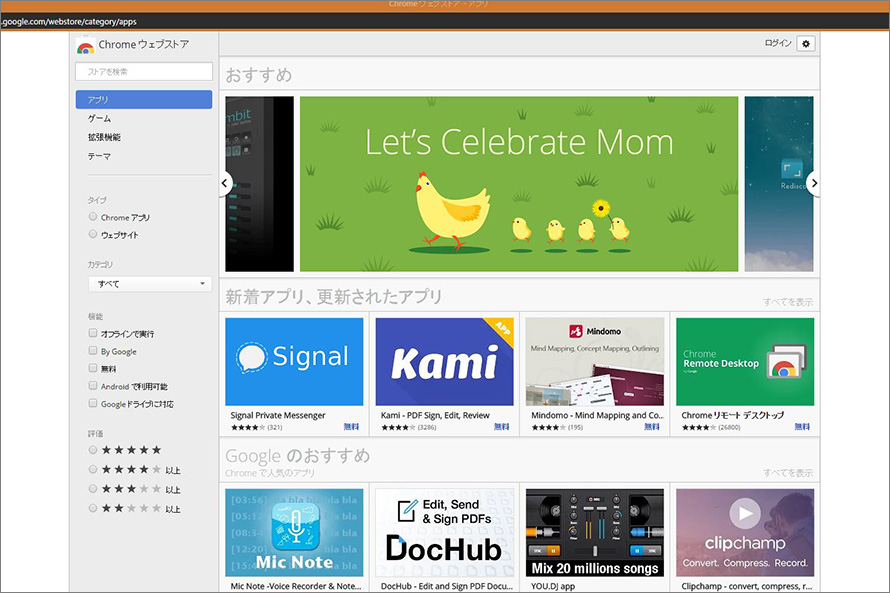
Task: Expand the カテゴリ すべて dropdown
Action: [x=150, y=284]
